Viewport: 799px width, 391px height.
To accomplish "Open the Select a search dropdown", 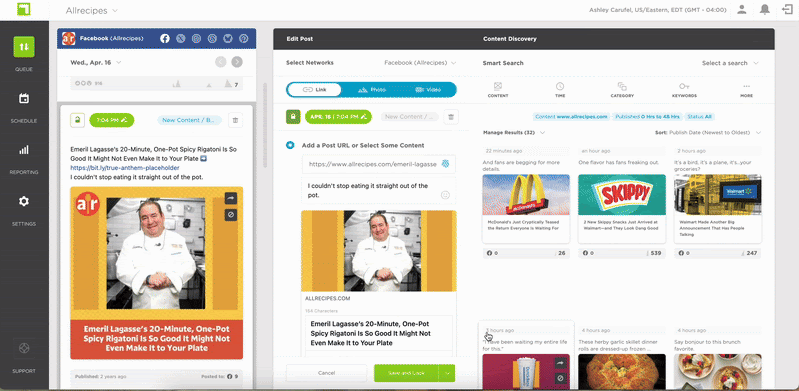I will pyautogui.click(x=730, y=63).
